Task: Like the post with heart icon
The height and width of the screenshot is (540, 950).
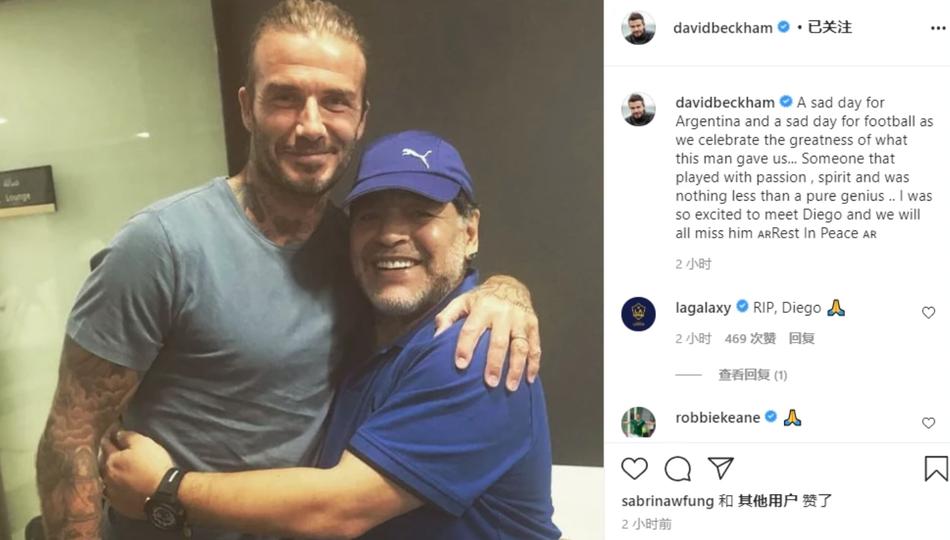Action: [x=634, y=468]
